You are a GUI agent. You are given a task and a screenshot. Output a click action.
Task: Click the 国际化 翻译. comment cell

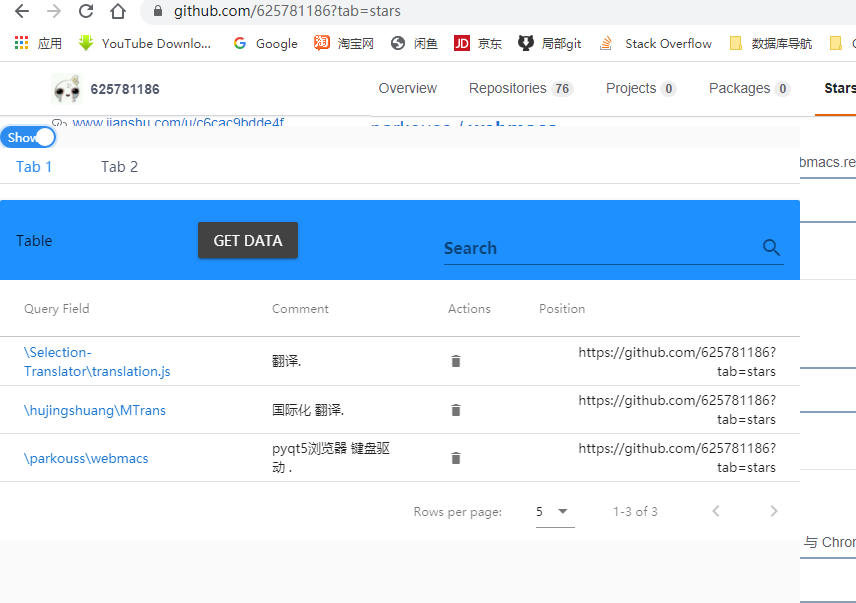coord(308,410)
